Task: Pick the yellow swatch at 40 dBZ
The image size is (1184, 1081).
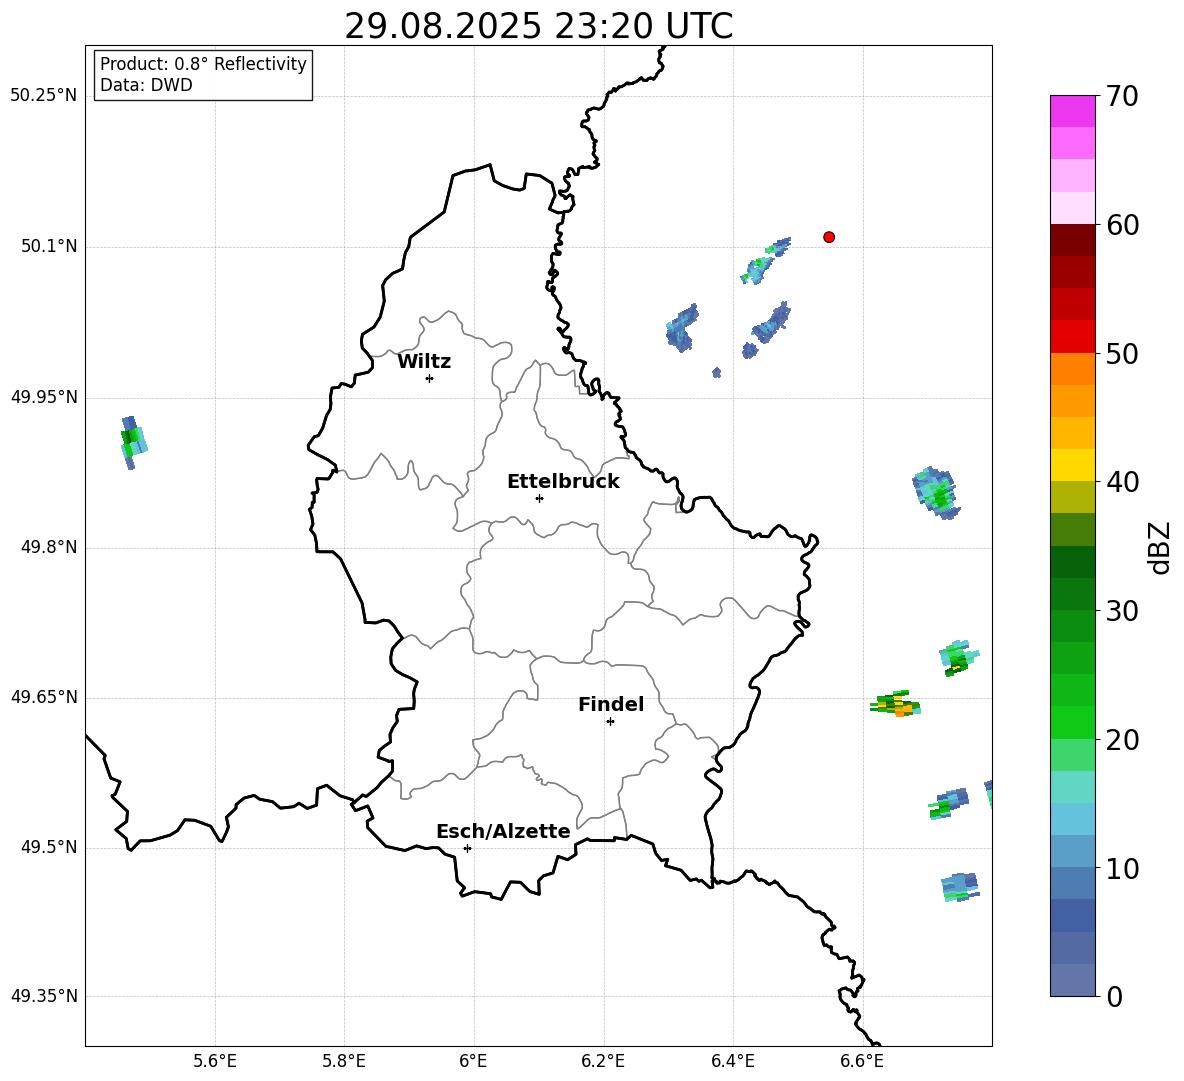Action: (x=1072, y=465)
